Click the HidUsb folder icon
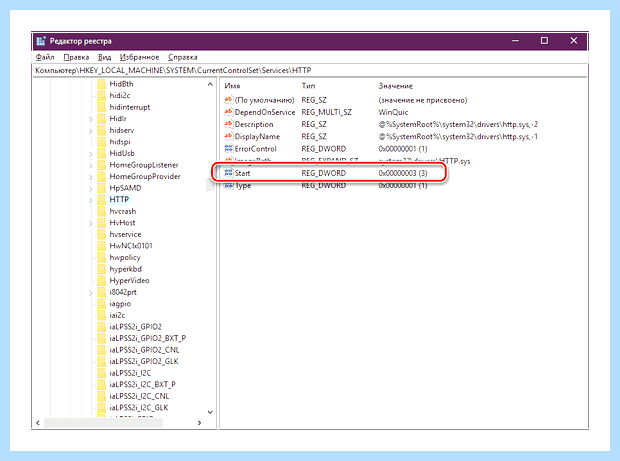Screen dimensions: 620x461 102,153
